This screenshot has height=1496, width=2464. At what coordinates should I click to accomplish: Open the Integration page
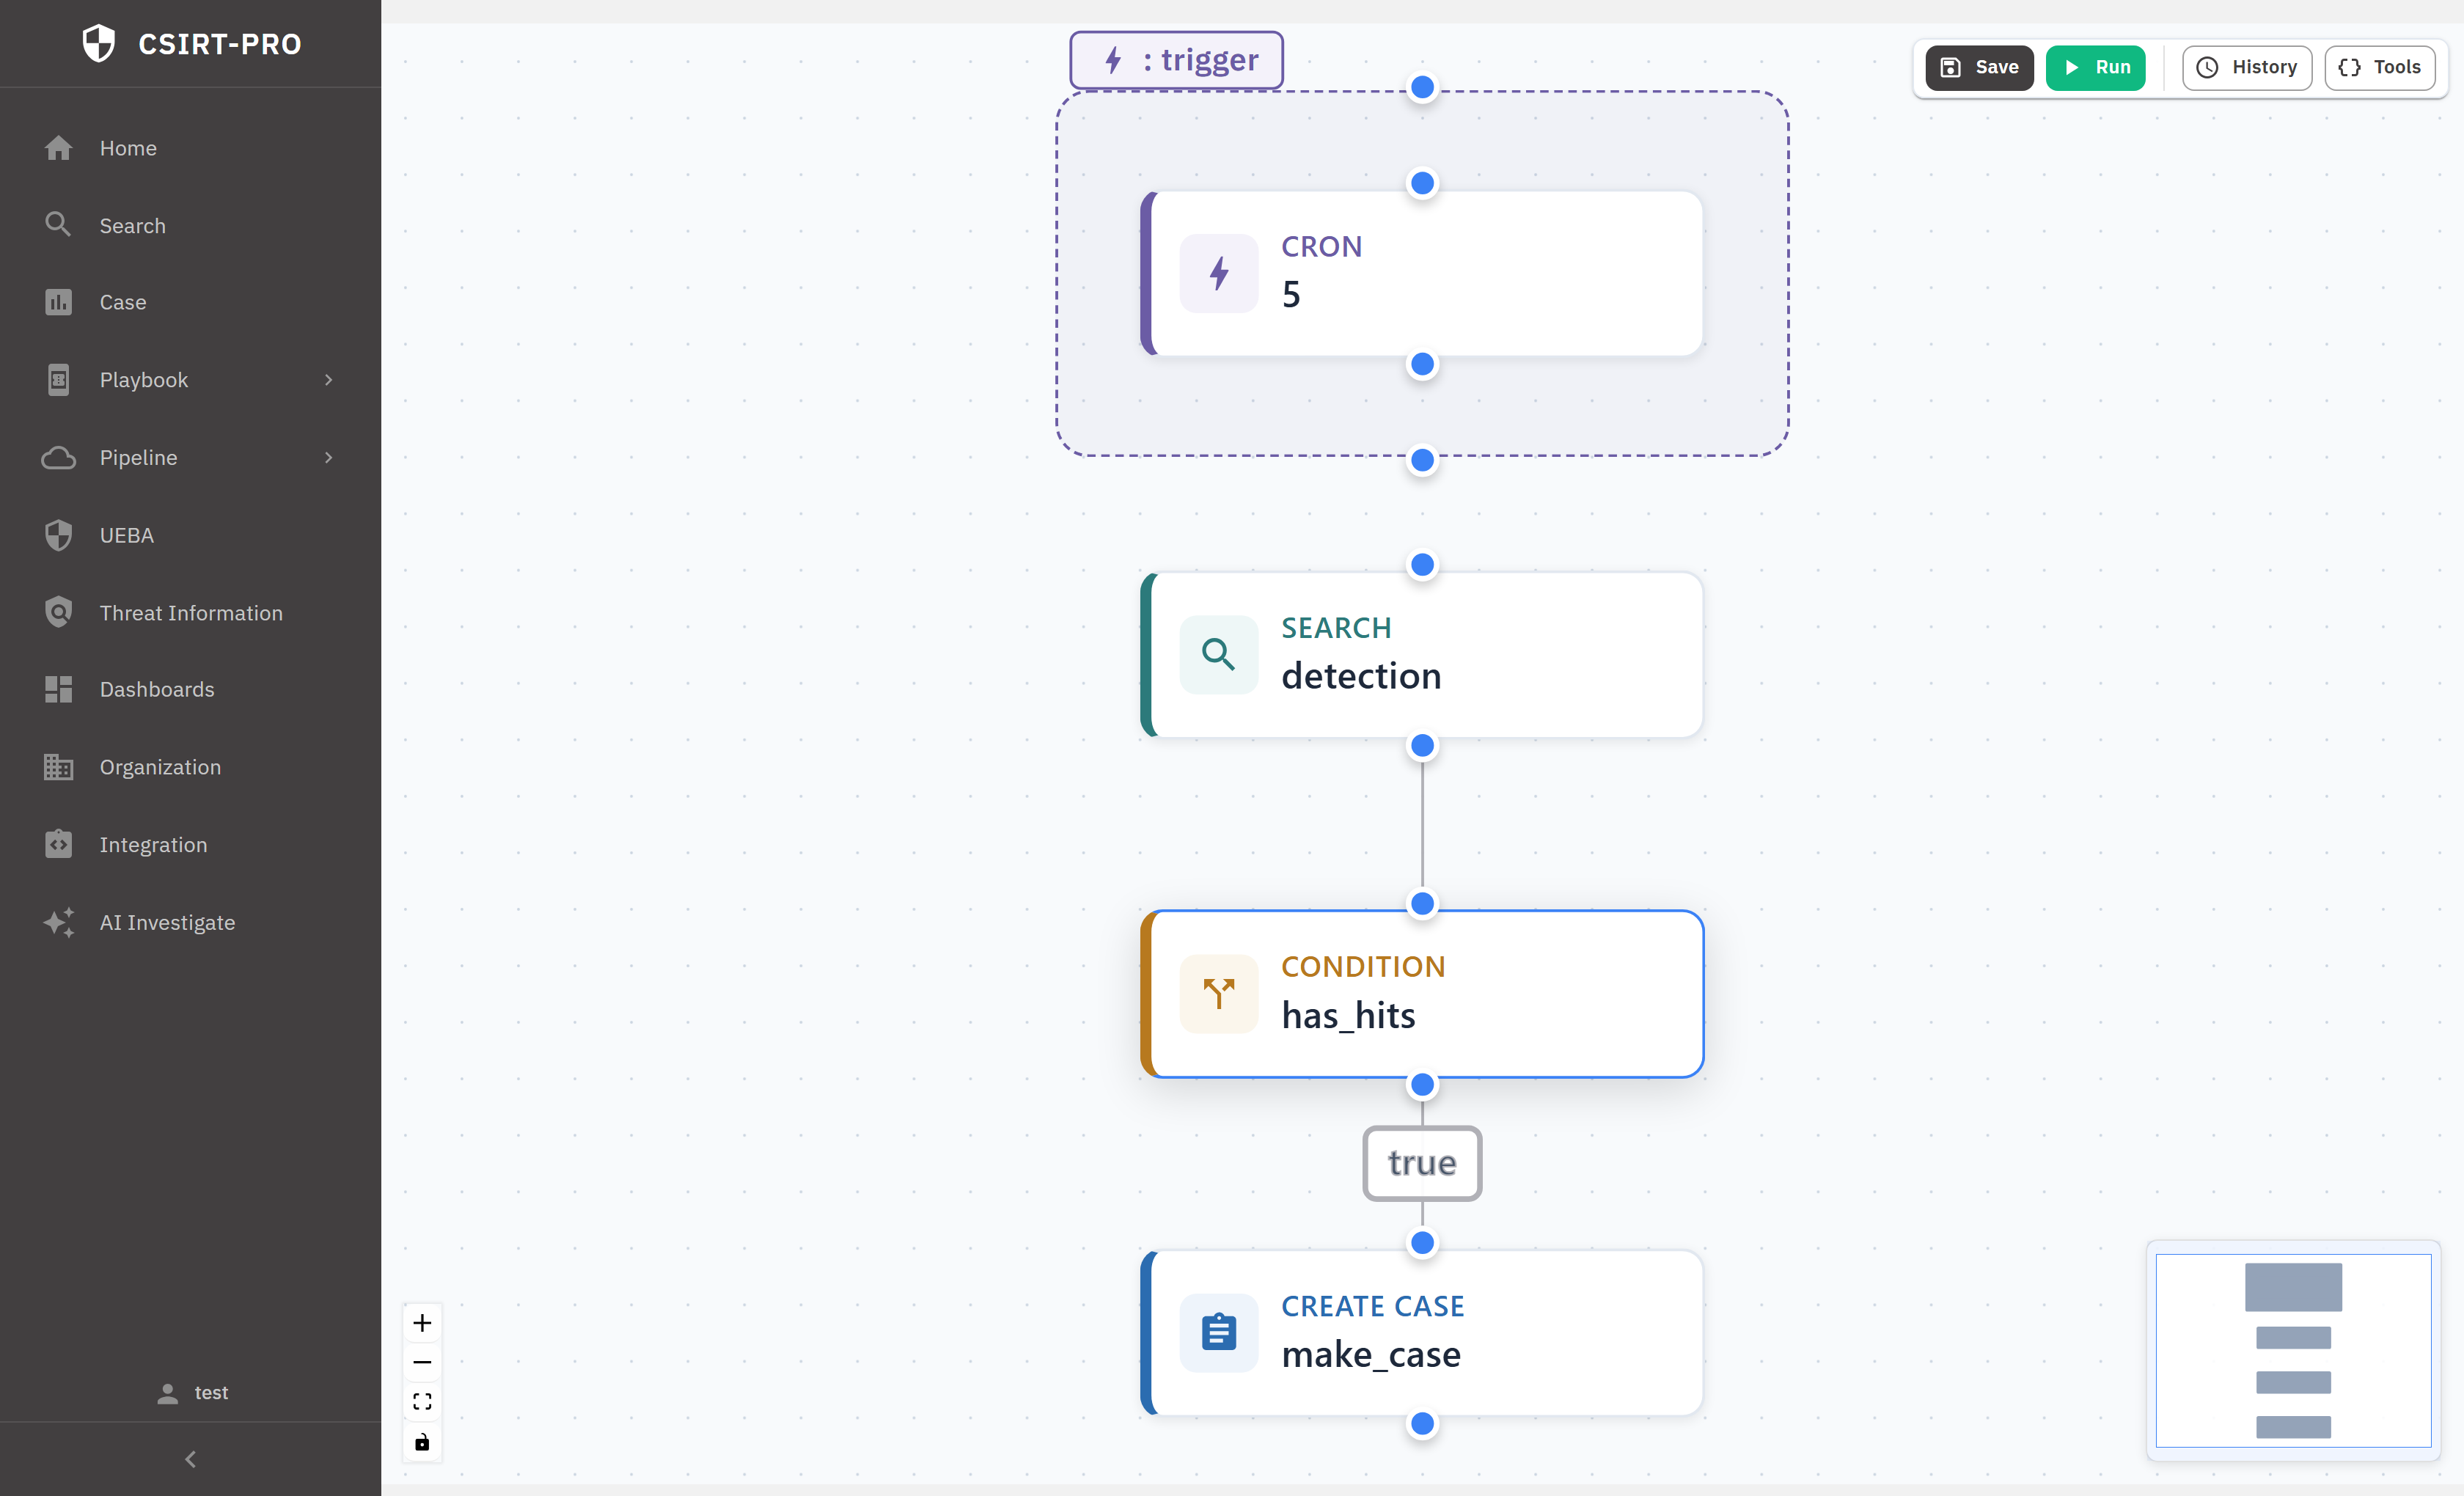190,845
